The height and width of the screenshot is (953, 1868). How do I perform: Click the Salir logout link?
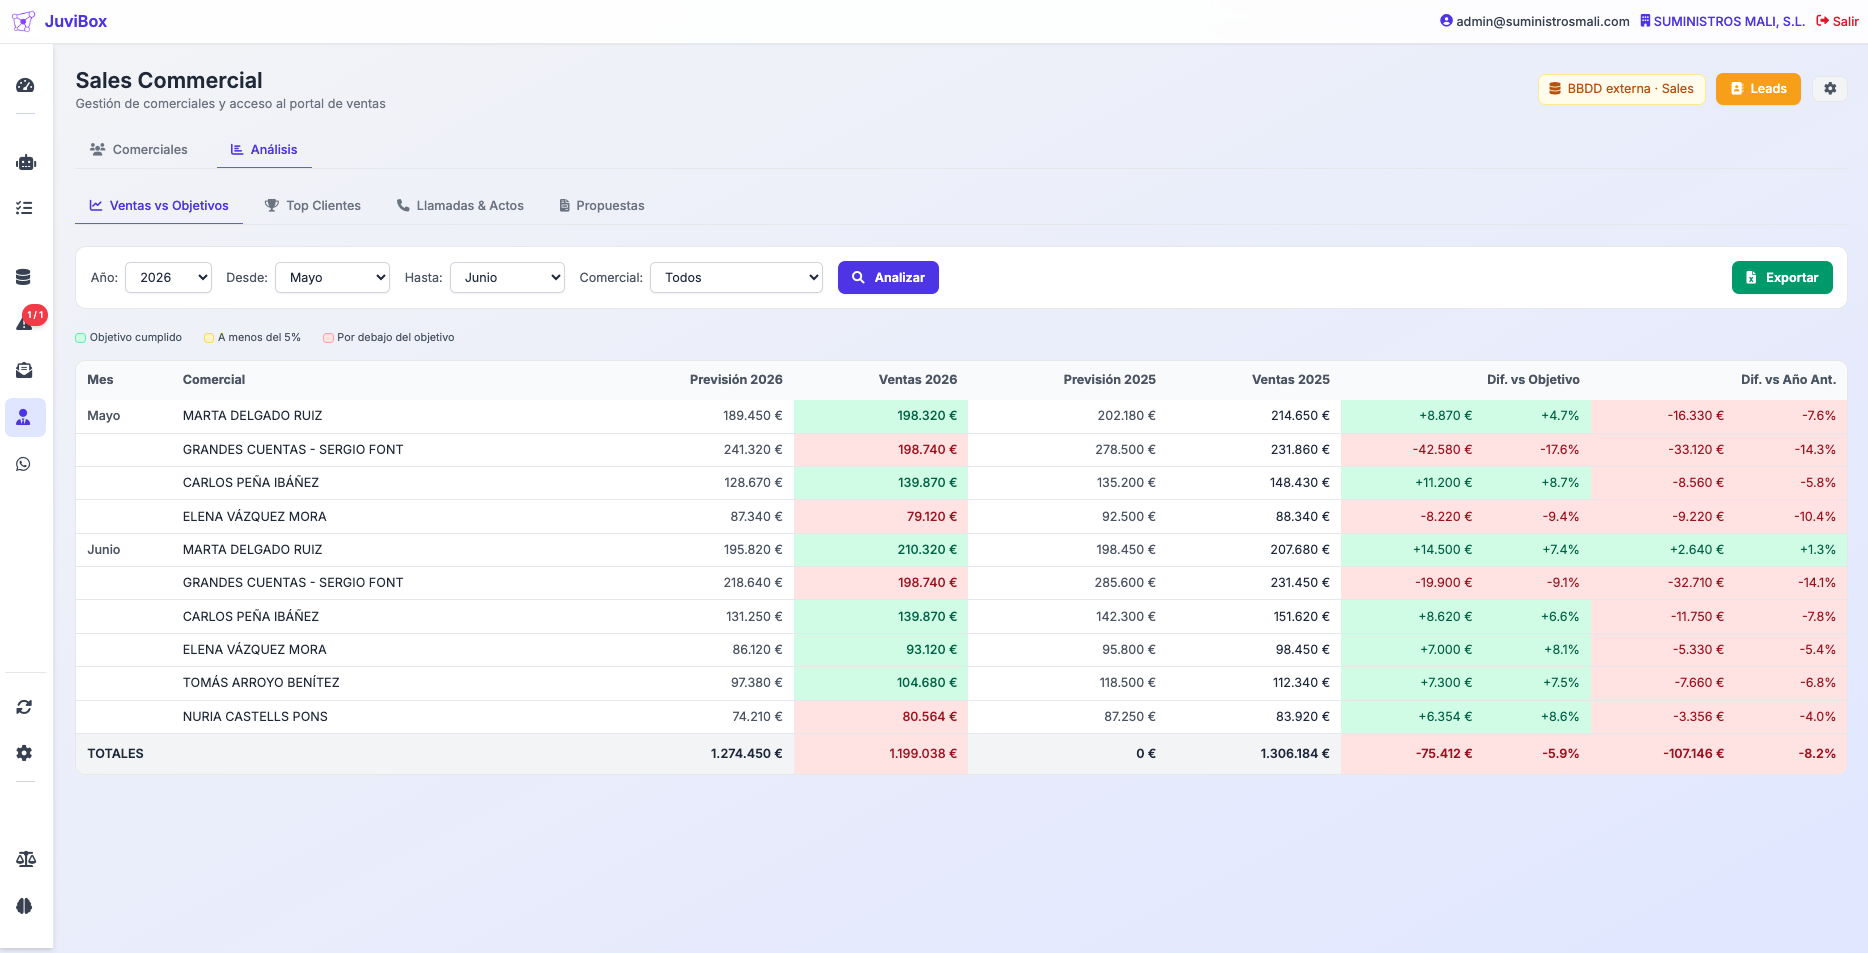(x=1837, y=21)
